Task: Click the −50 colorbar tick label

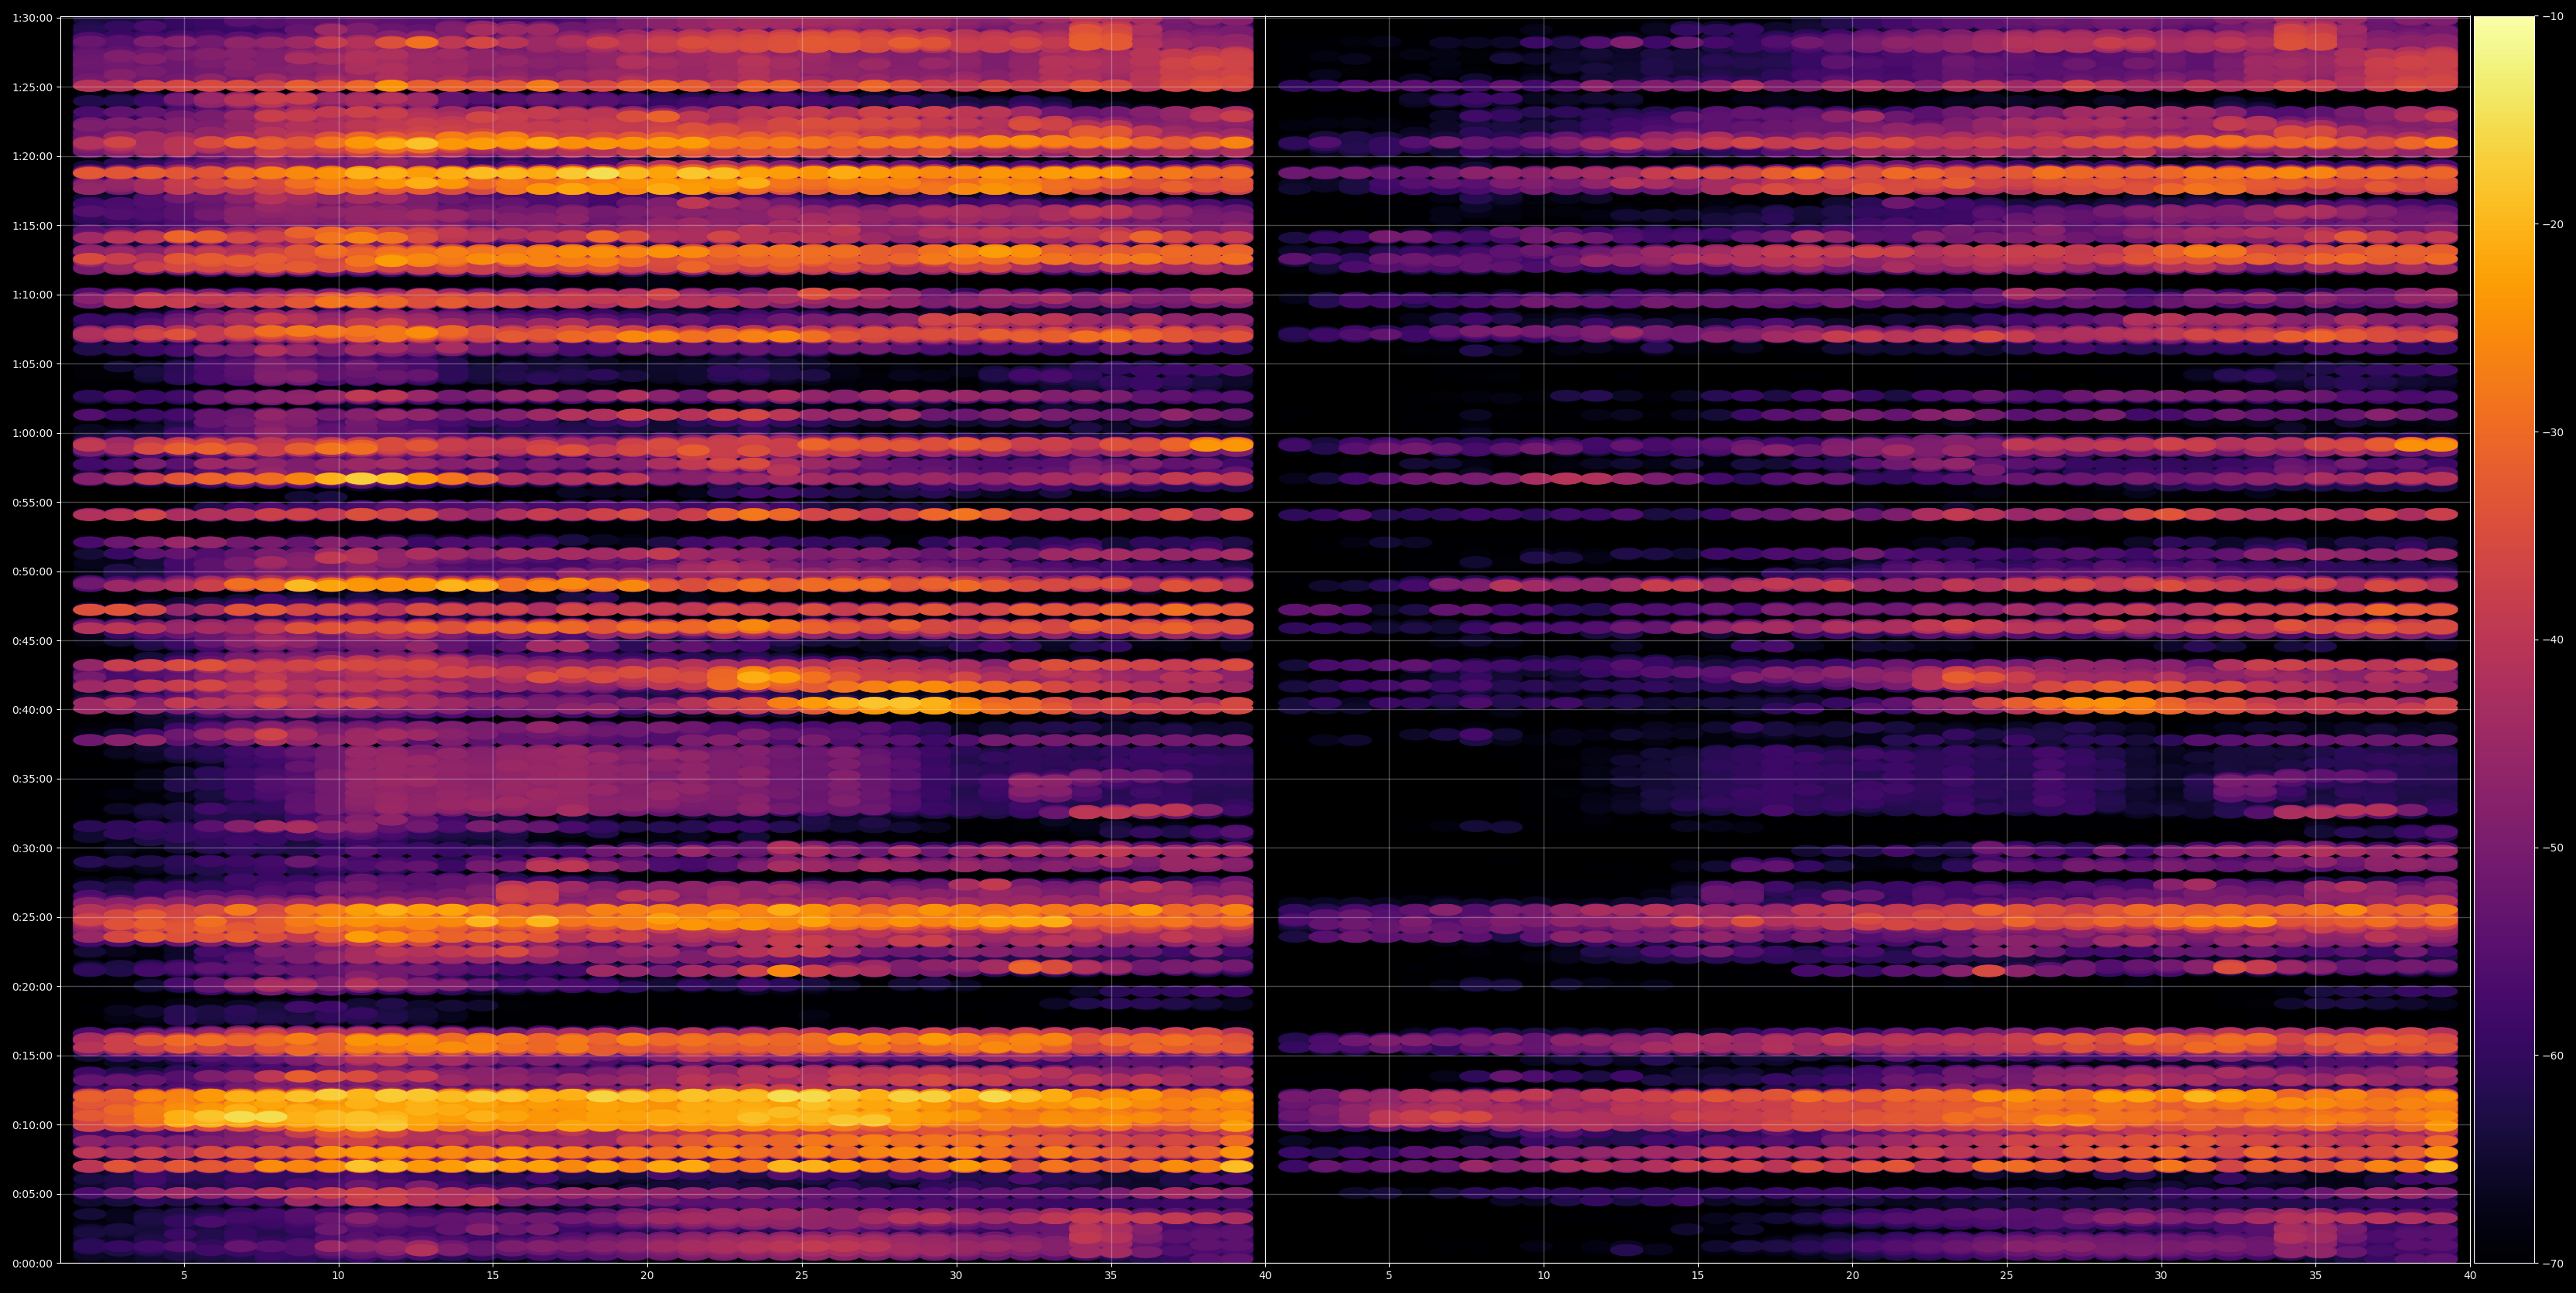Action: pyautogui.click(x=2553, y=848)
